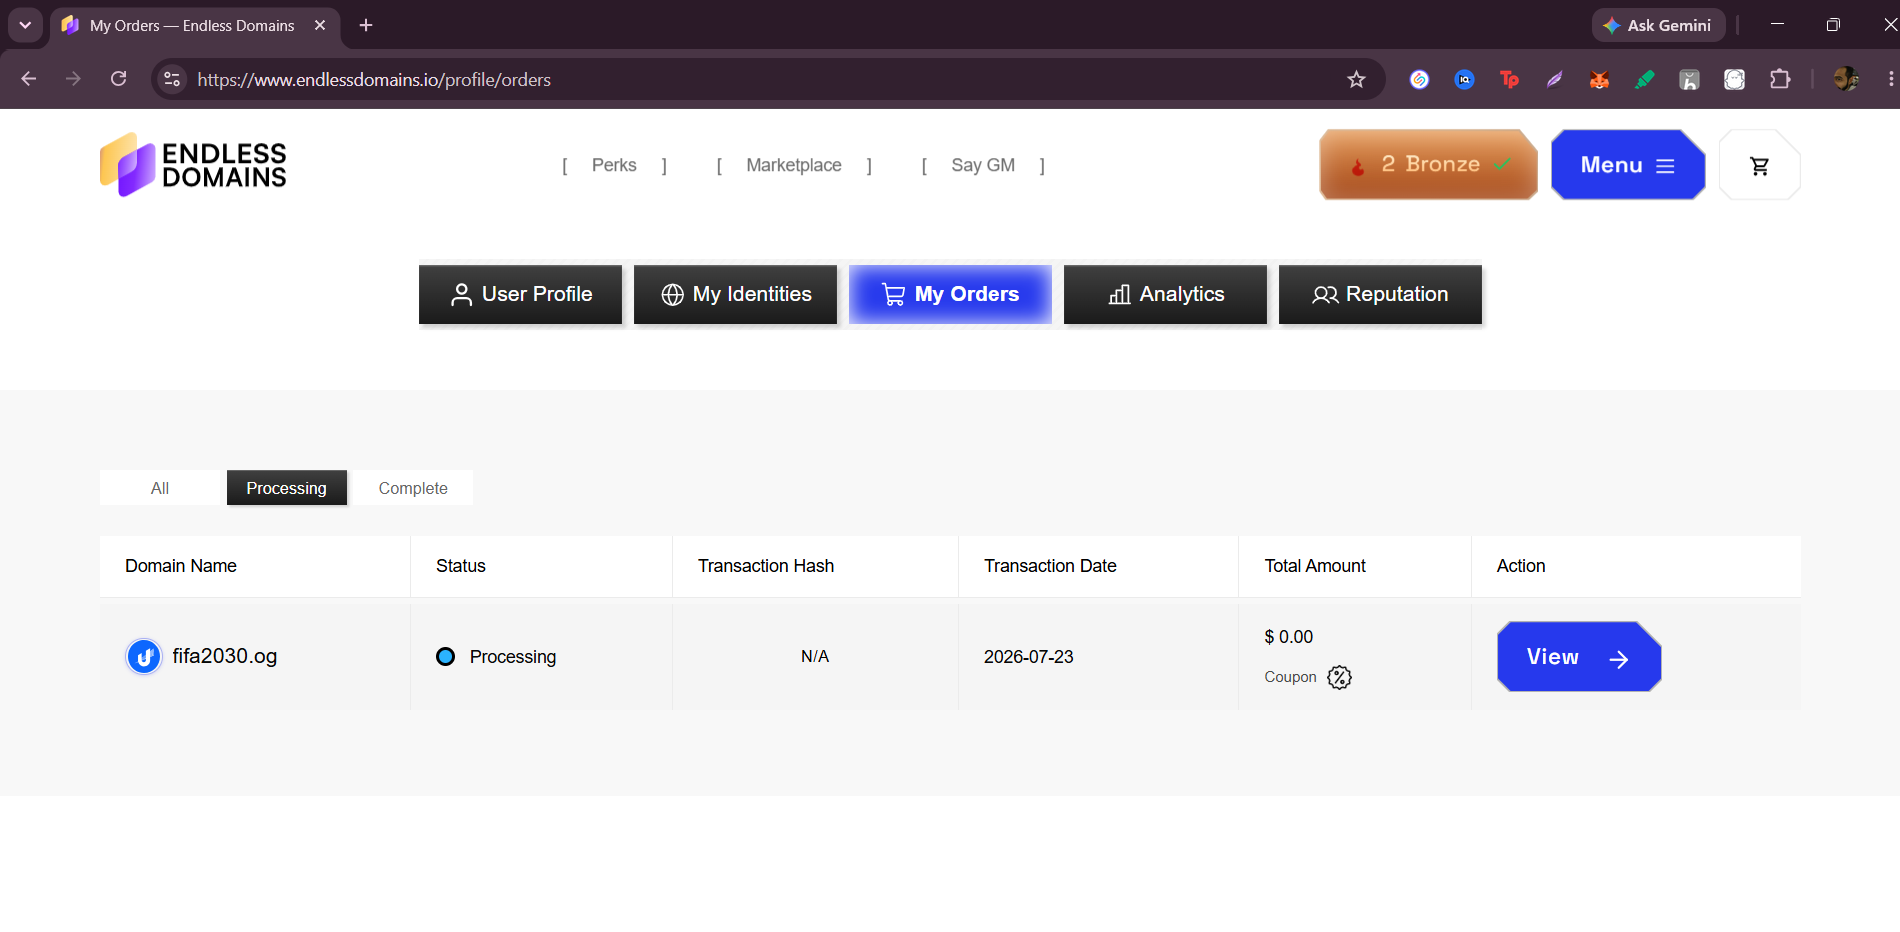Open the shopping cart icon
1900x932 pixels.
1759,165
